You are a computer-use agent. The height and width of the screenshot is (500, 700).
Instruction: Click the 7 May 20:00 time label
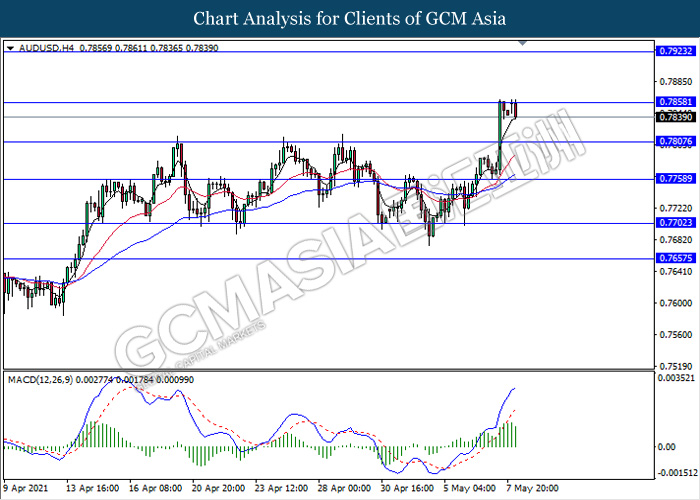point(533,488)
